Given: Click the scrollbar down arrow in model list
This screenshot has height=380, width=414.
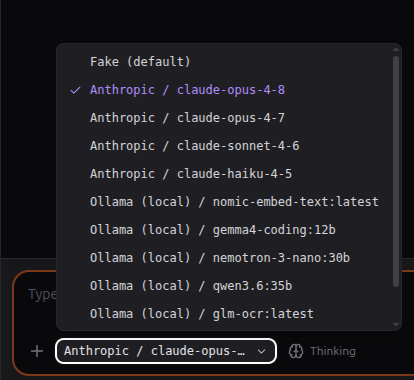Looking at the screenshot, I should coord(396,324).
